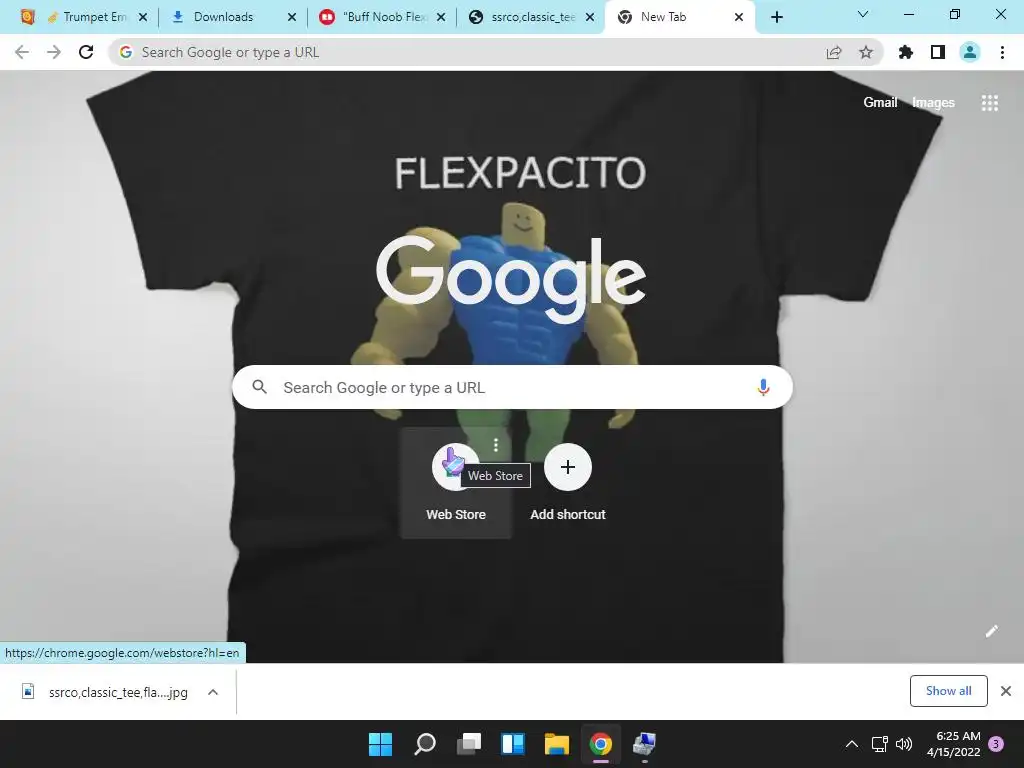Open the Windows Start menu

pos(380,744)
